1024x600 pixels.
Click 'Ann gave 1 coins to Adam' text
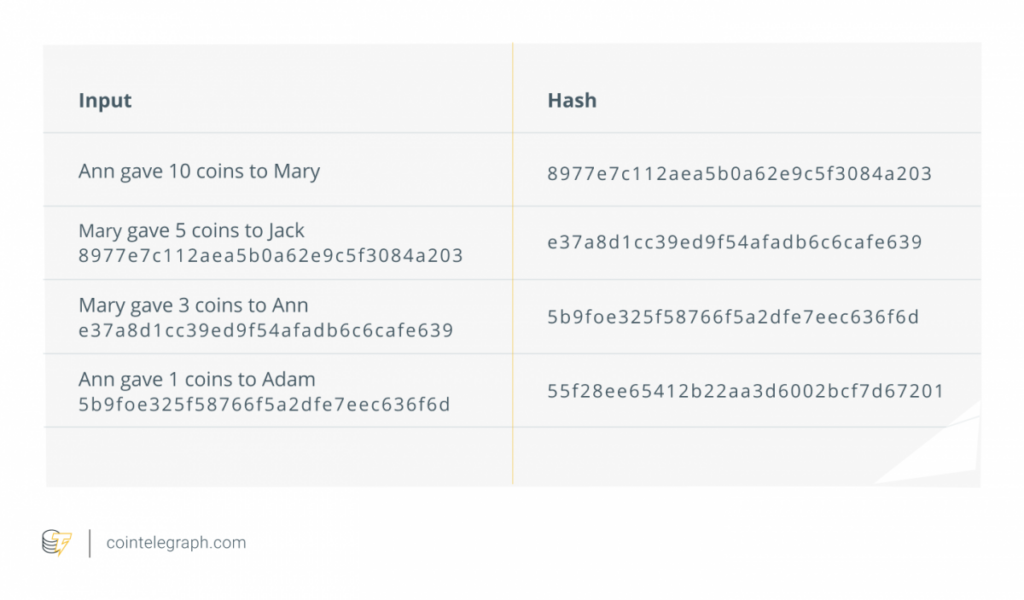[x=197, y=379]
